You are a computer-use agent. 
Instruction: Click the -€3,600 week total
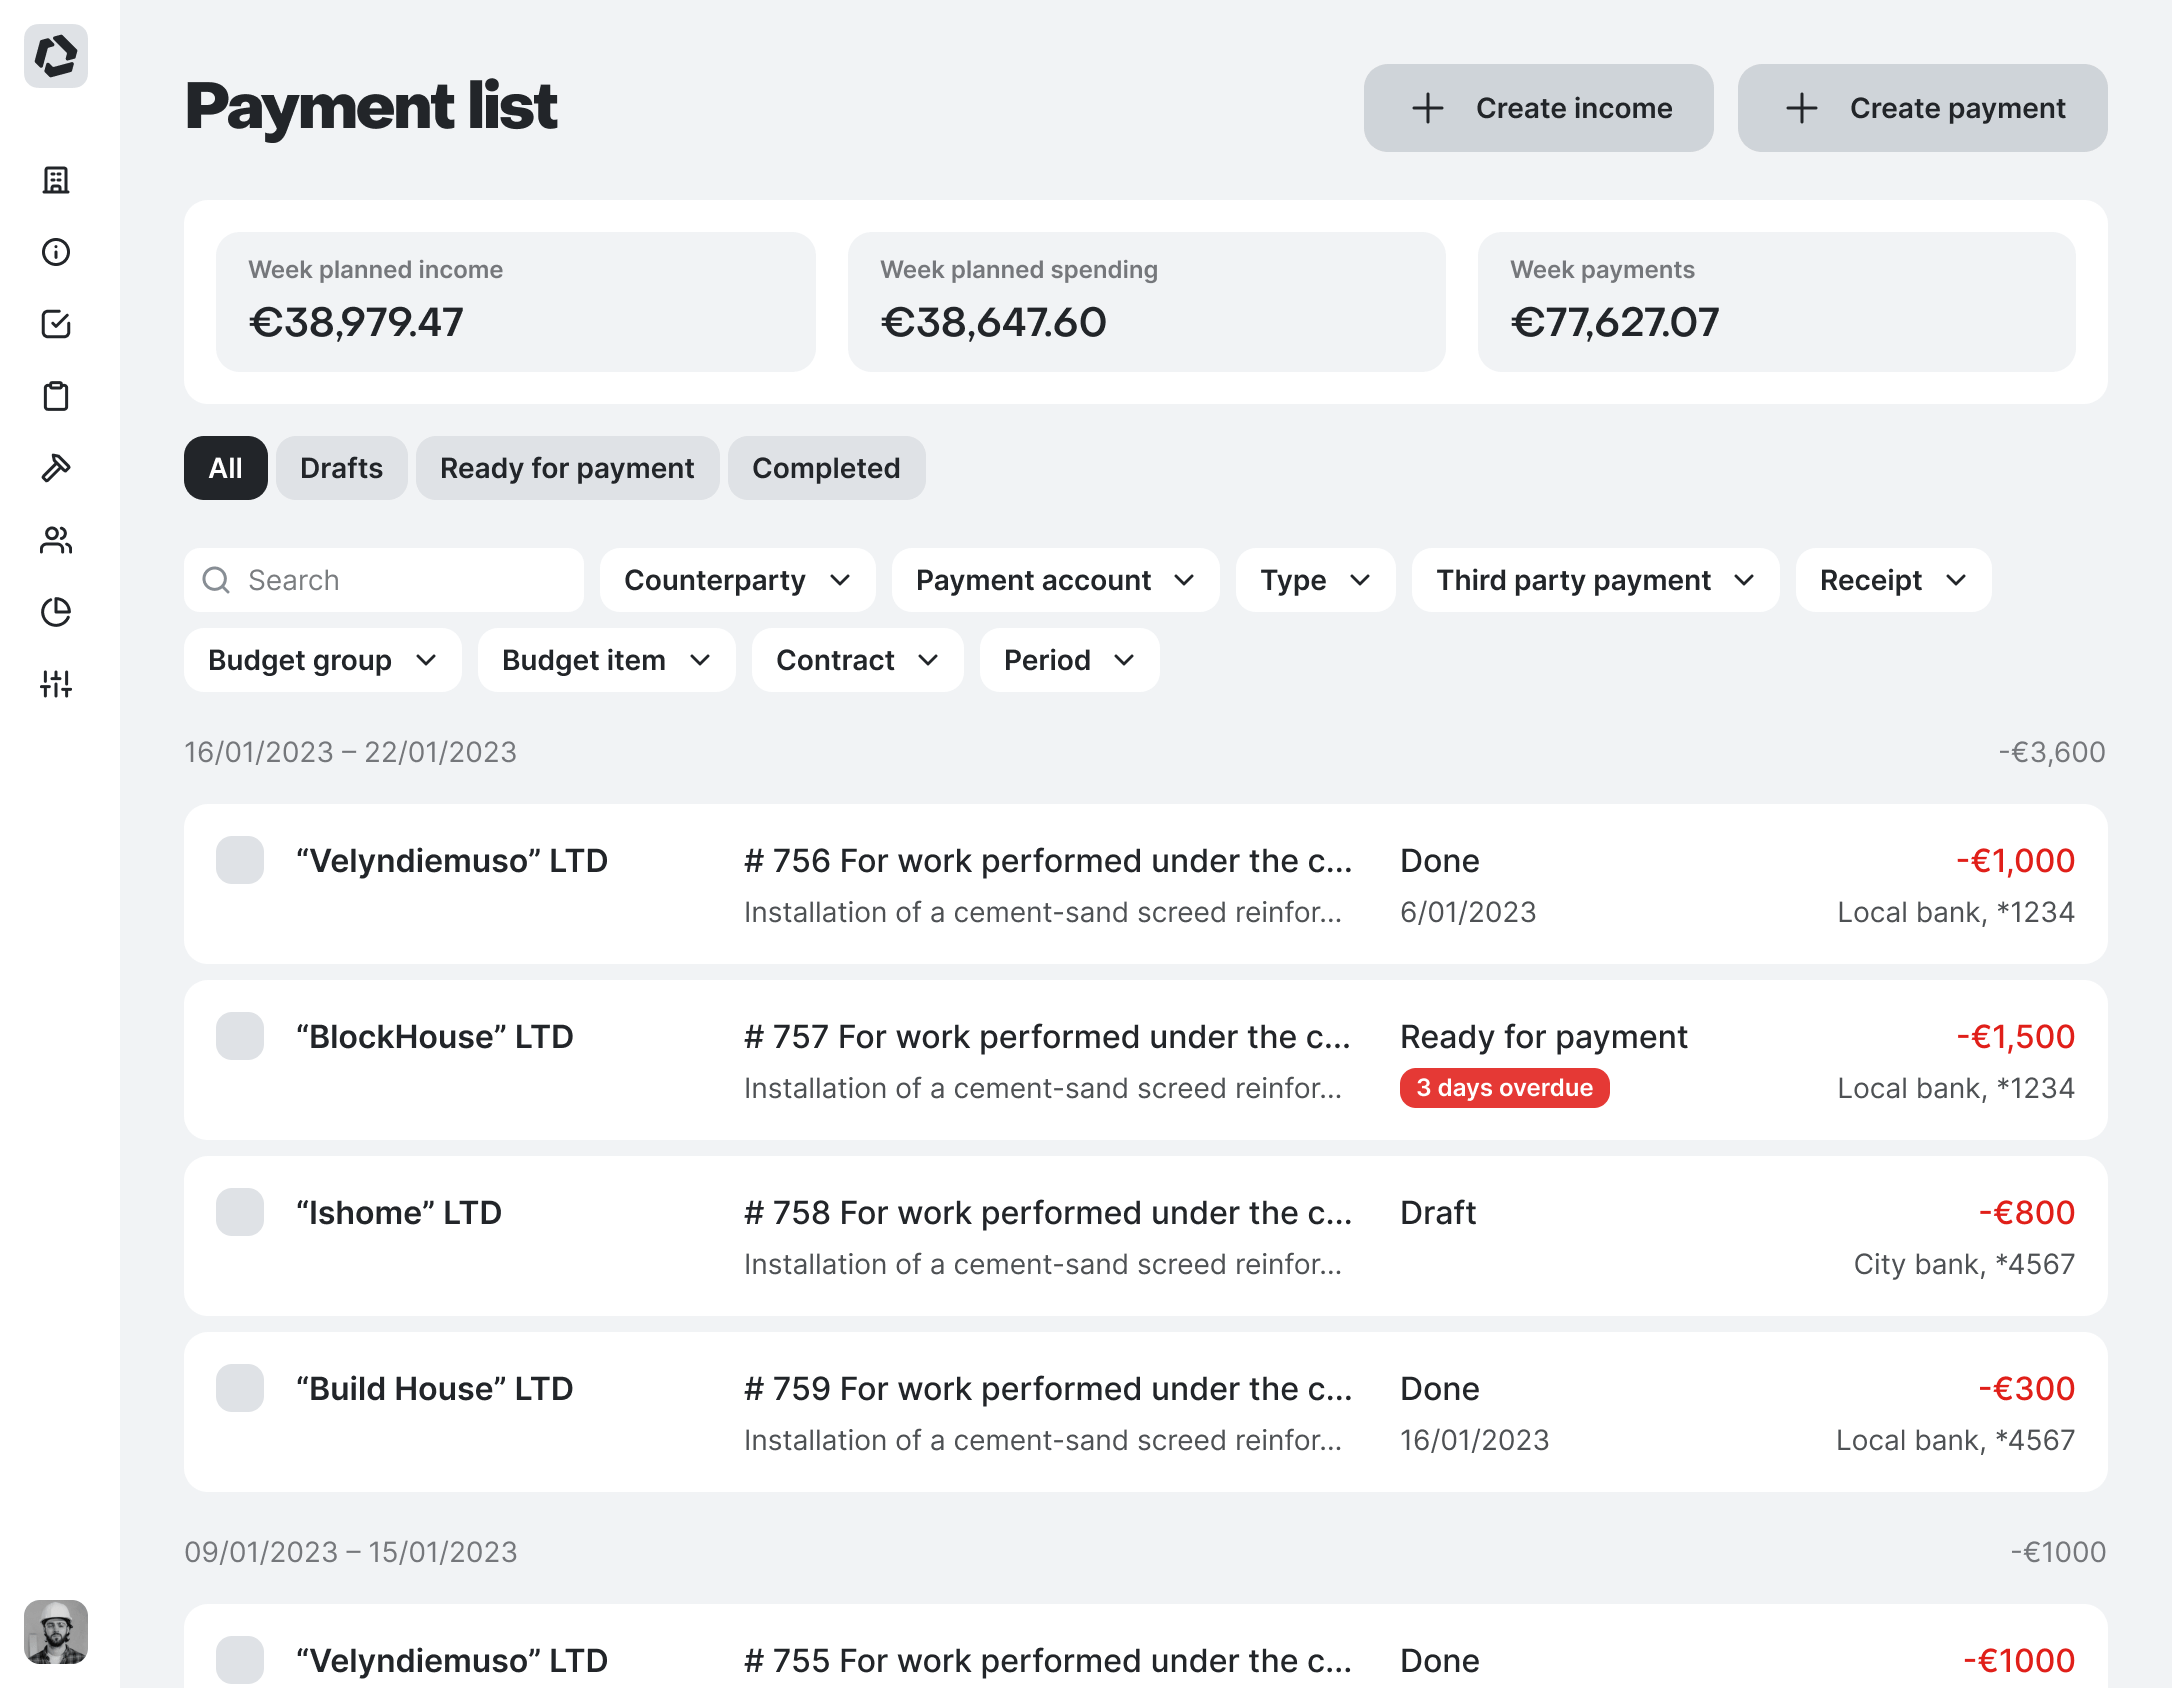tap(2052, 752)
